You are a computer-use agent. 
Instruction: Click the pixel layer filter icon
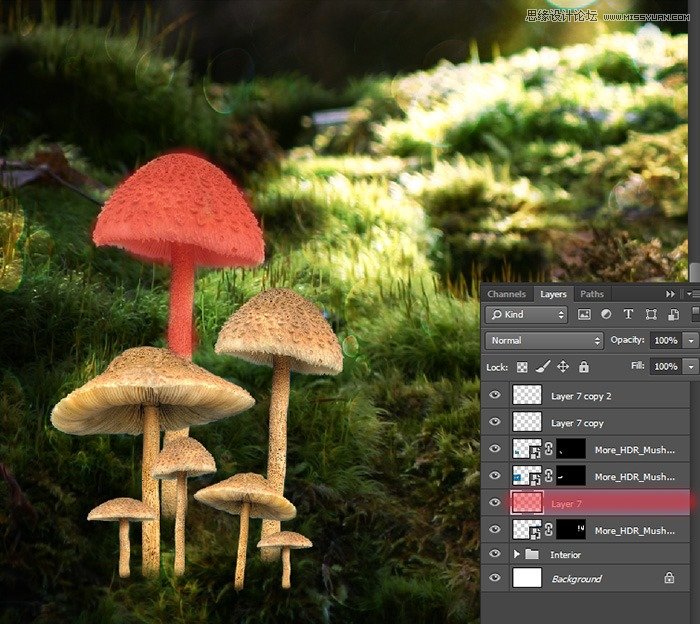(584, 315)
